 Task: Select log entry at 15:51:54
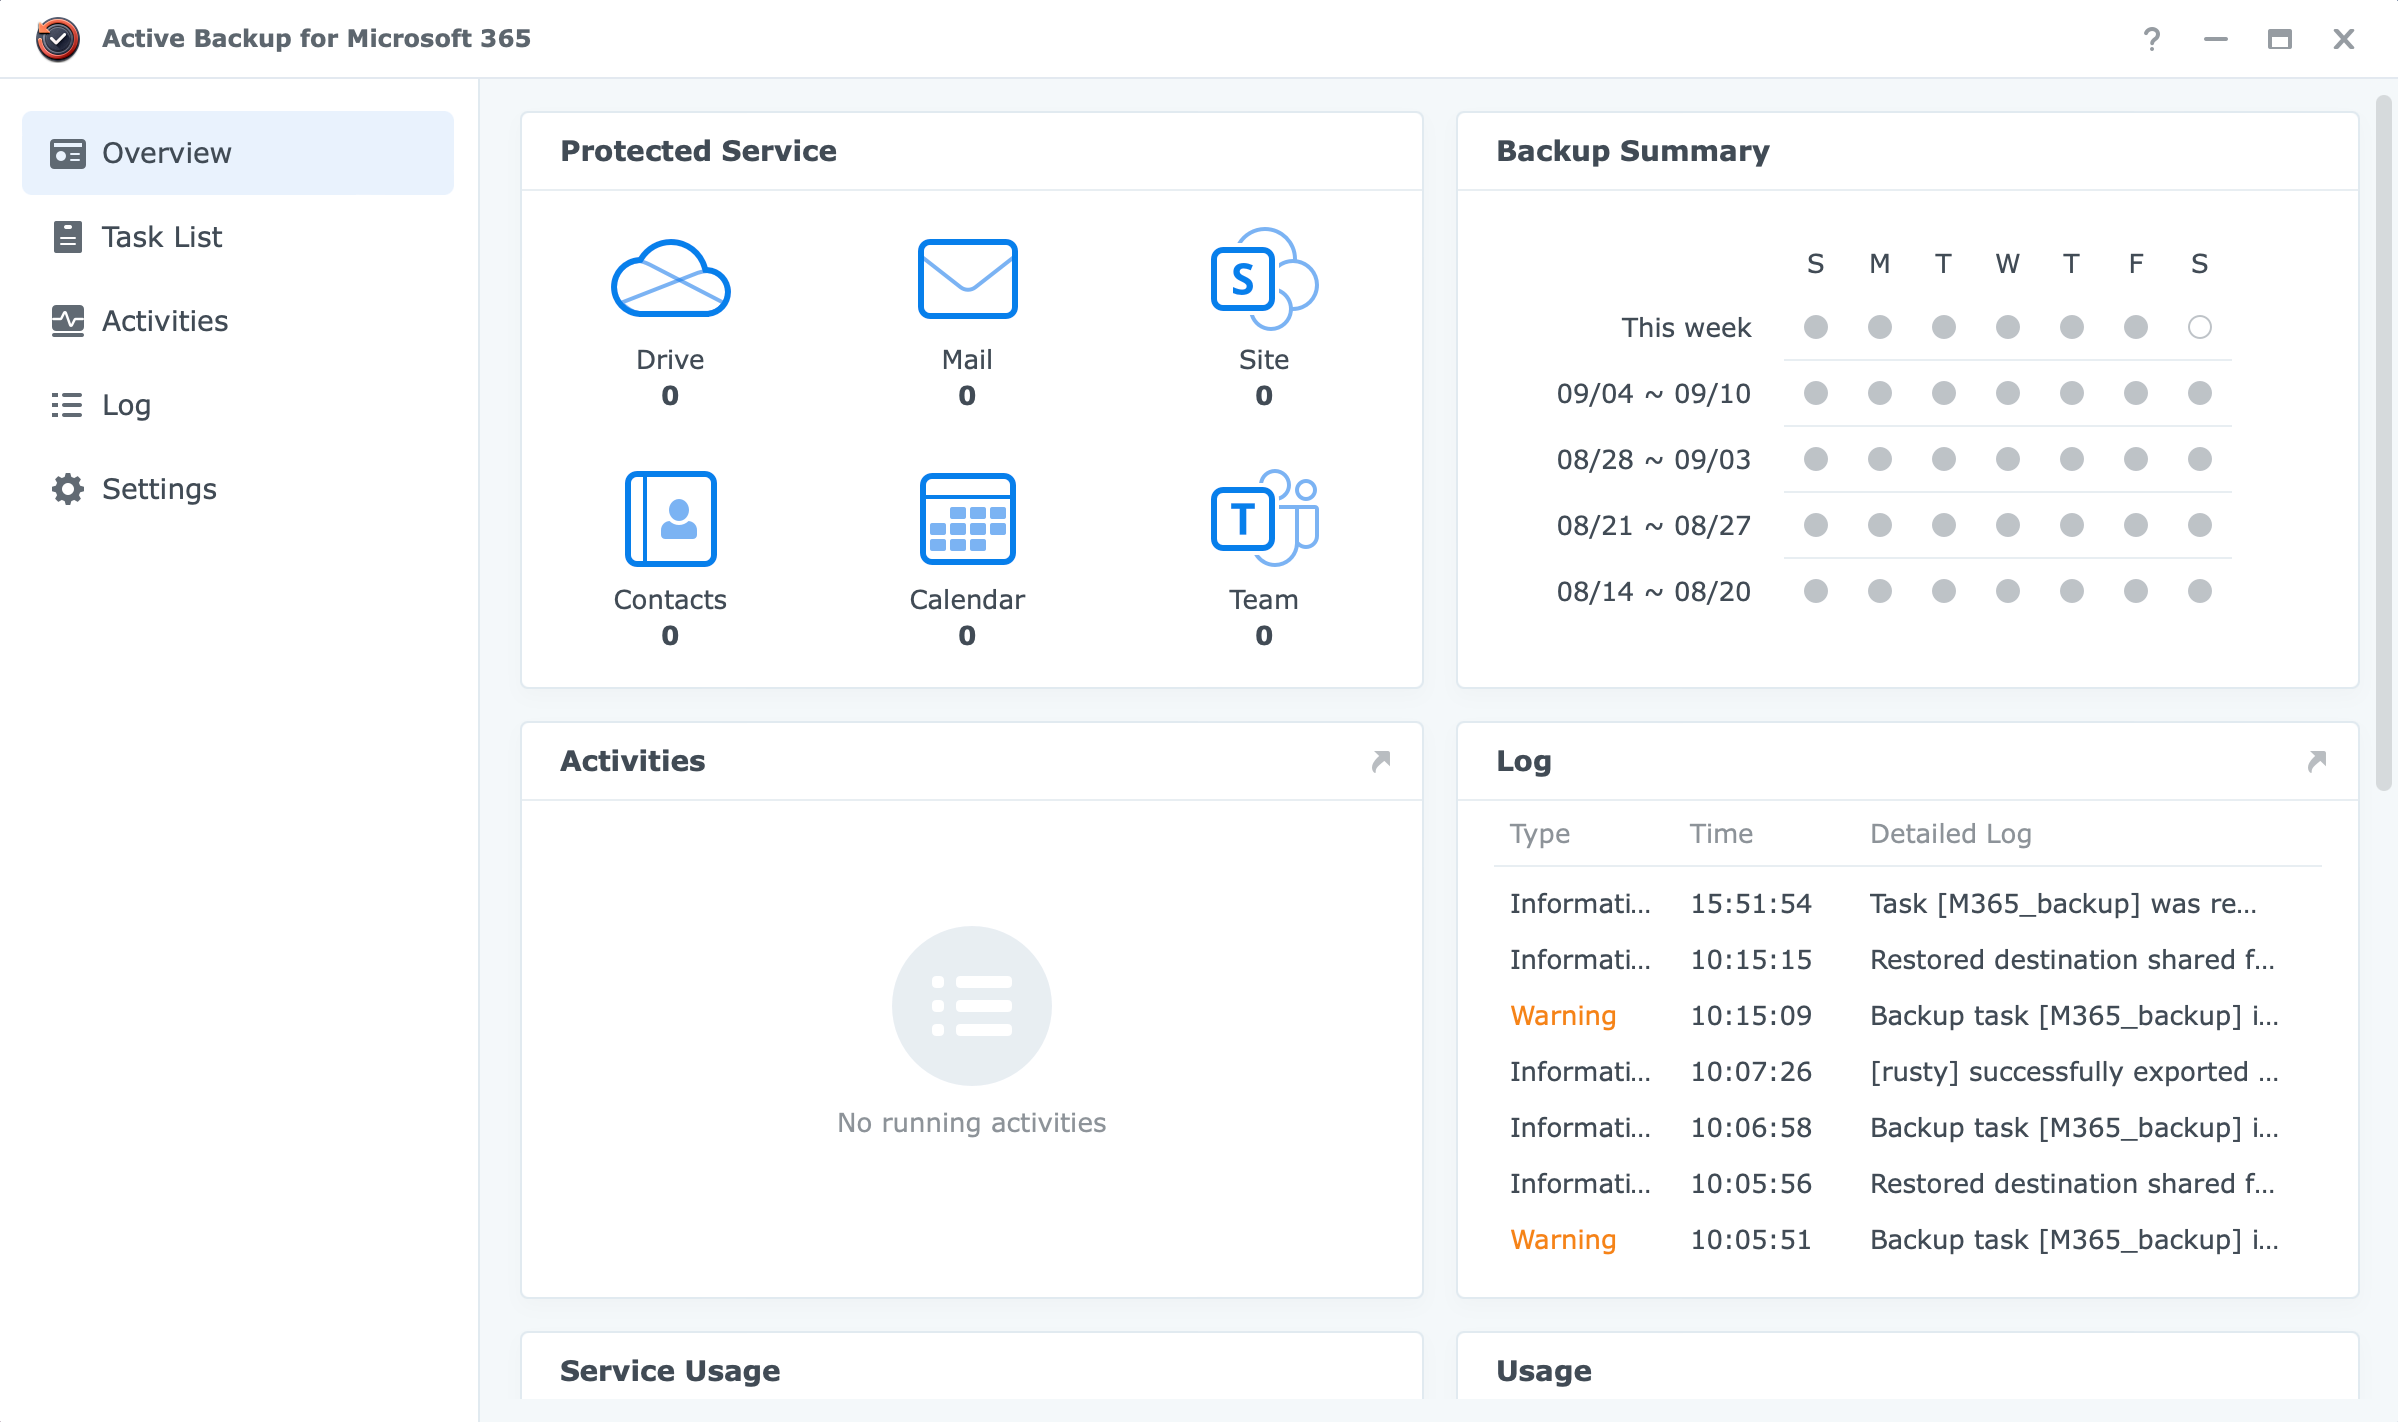1908,904
